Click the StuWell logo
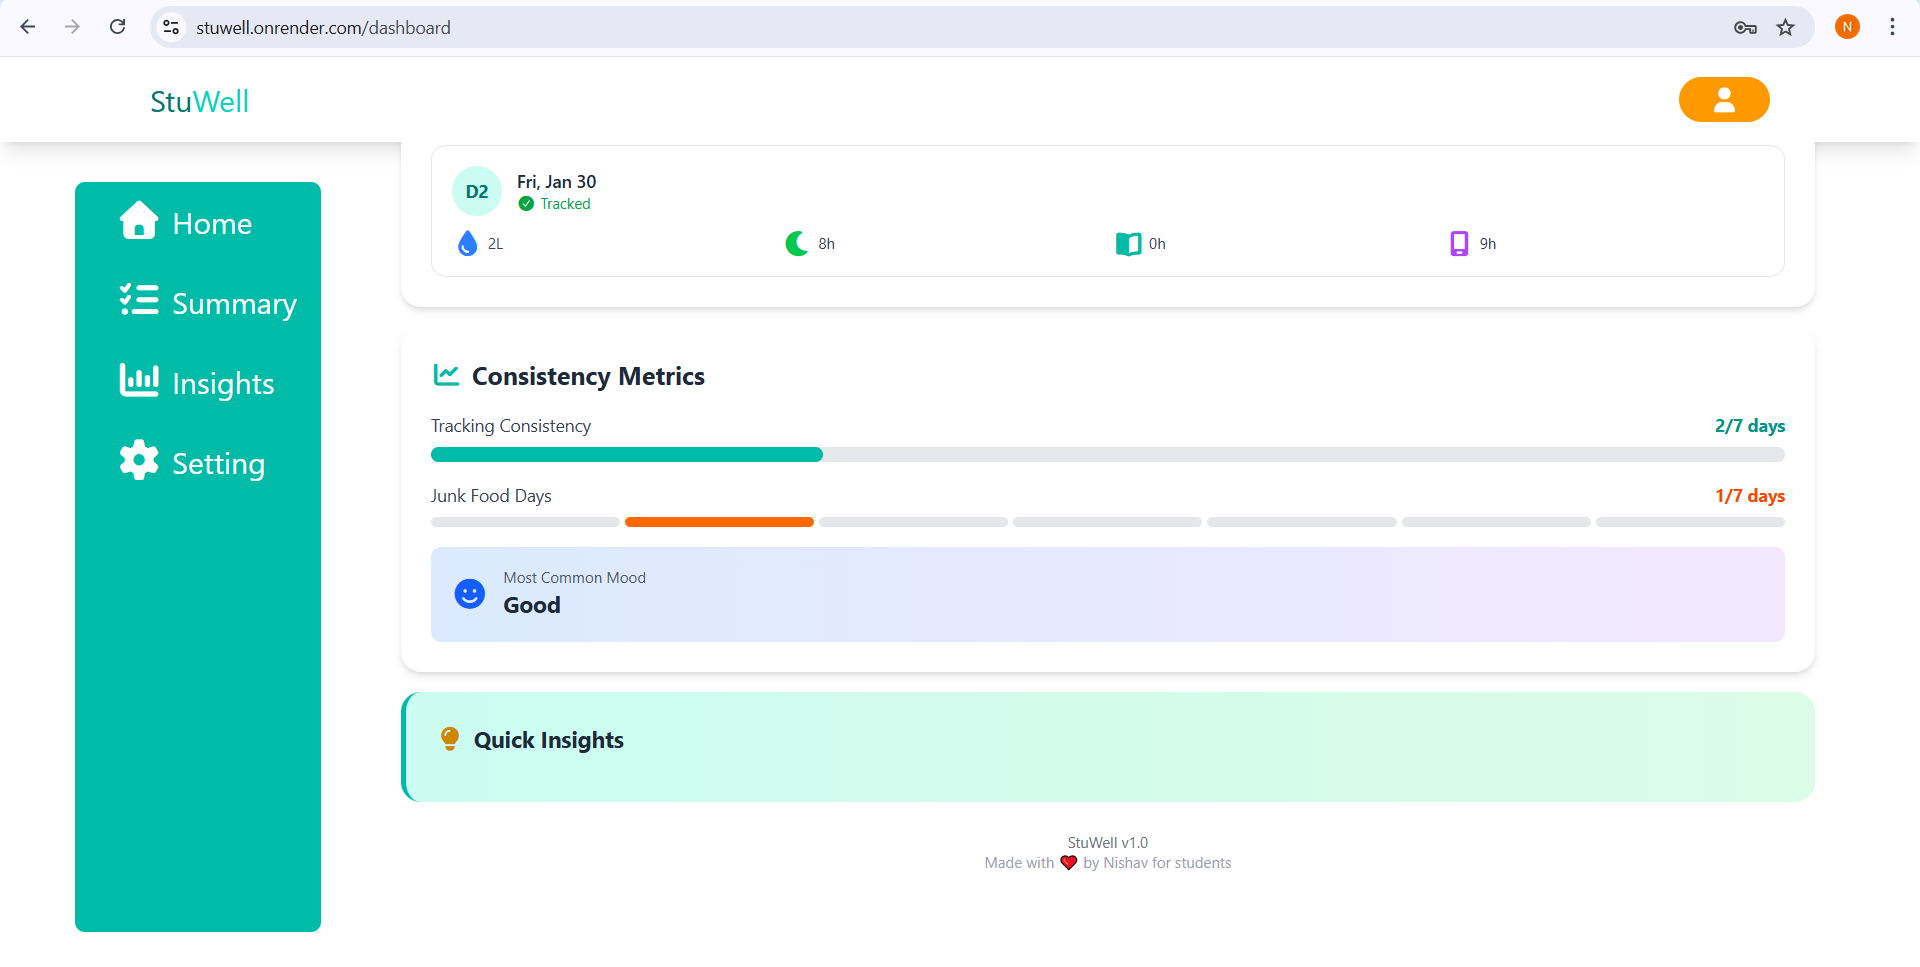1920x967 pixels. click(x=199, y=101)
